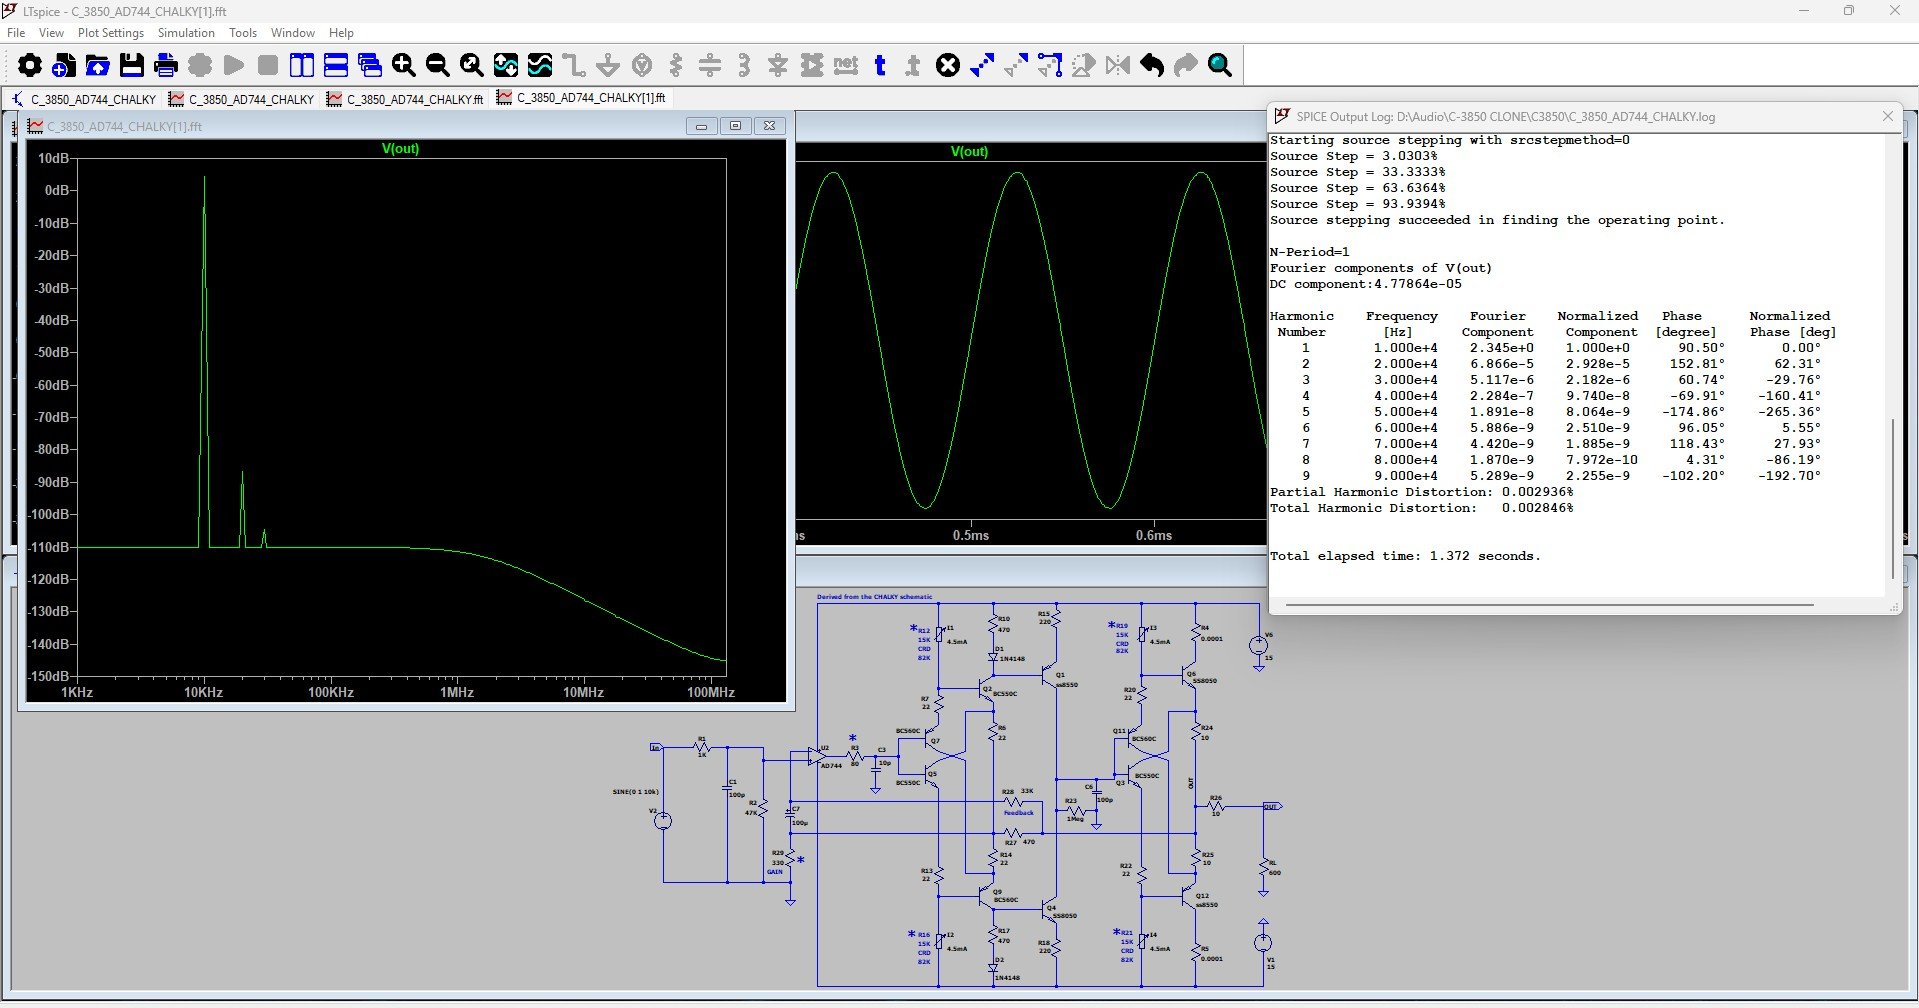This screenshot has height=1008, width=1919.
Task: Open the Help menu
Action: pyautogui.click(x=341, y=33)
